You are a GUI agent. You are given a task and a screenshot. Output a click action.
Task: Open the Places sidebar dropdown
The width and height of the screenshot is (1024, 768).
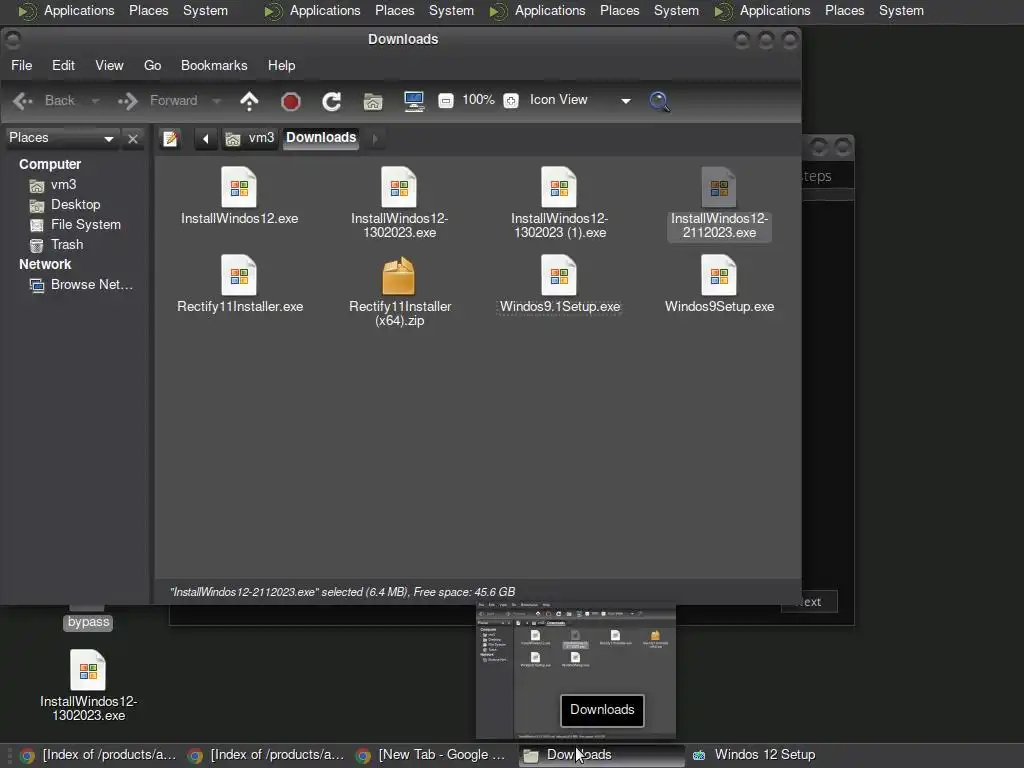pos(61,138)
